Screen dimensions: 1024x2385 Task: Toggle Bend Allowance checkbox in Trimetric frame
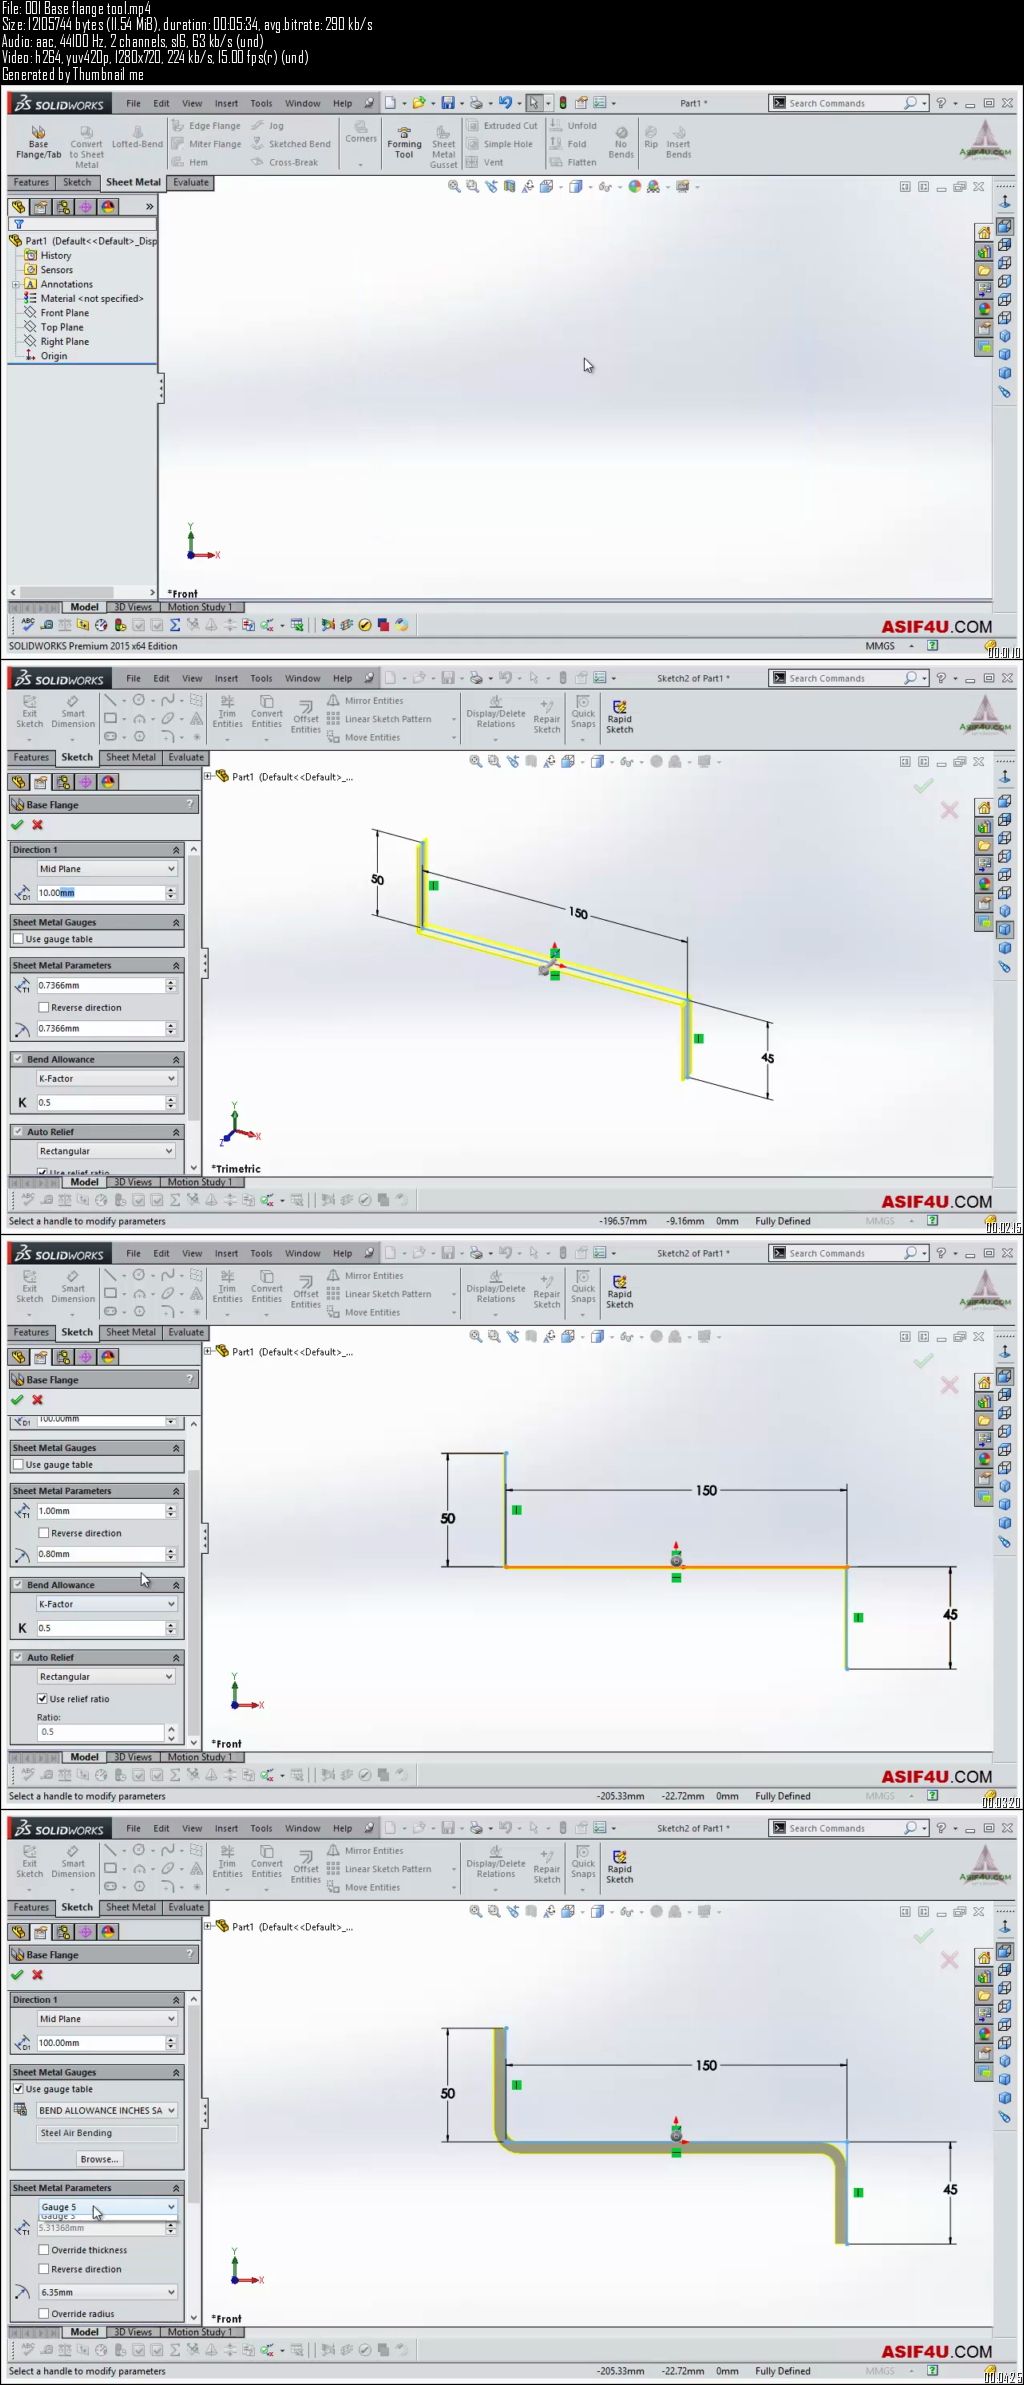click(18, 1059)
